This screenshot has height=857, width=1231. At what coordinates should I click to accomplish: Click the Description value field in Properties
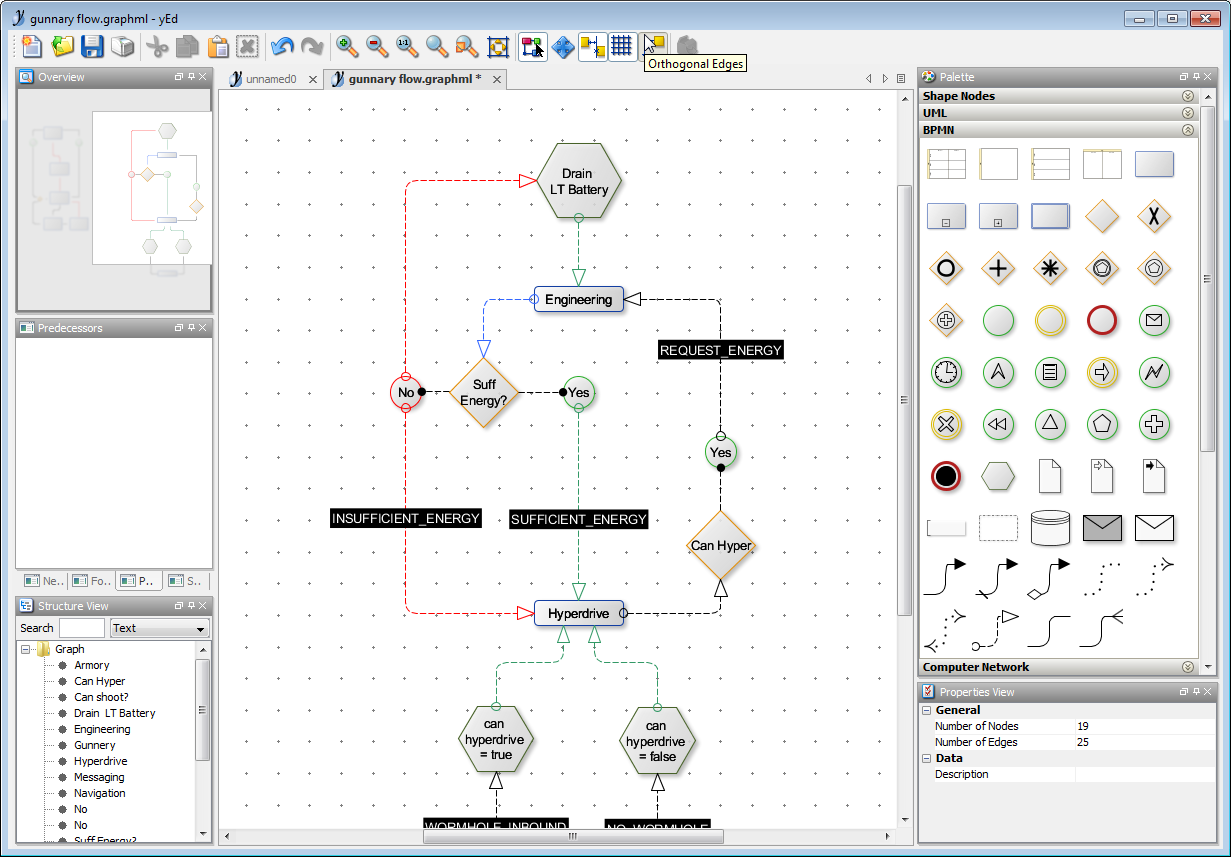pos(1144,774)
